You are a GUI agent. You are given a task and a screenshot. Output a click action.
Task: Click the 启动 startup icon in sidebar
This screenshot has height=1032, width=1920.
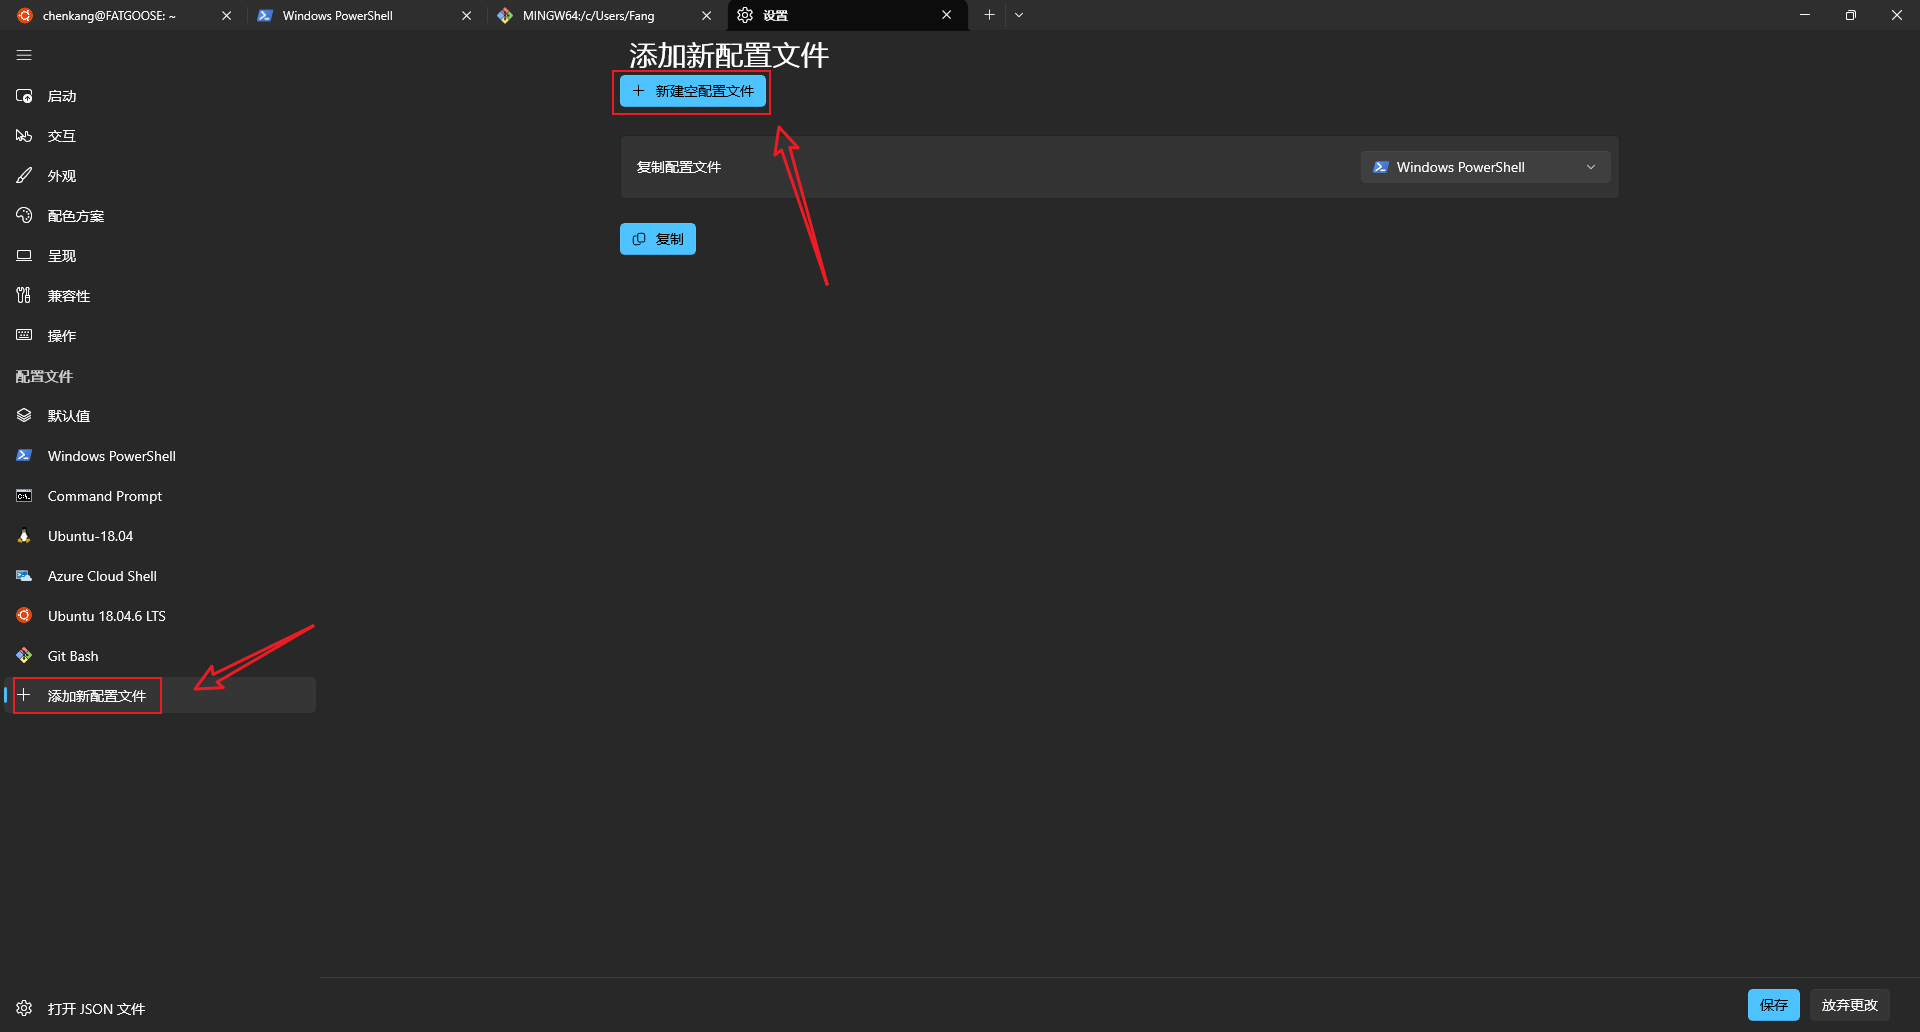click(24, 96)
